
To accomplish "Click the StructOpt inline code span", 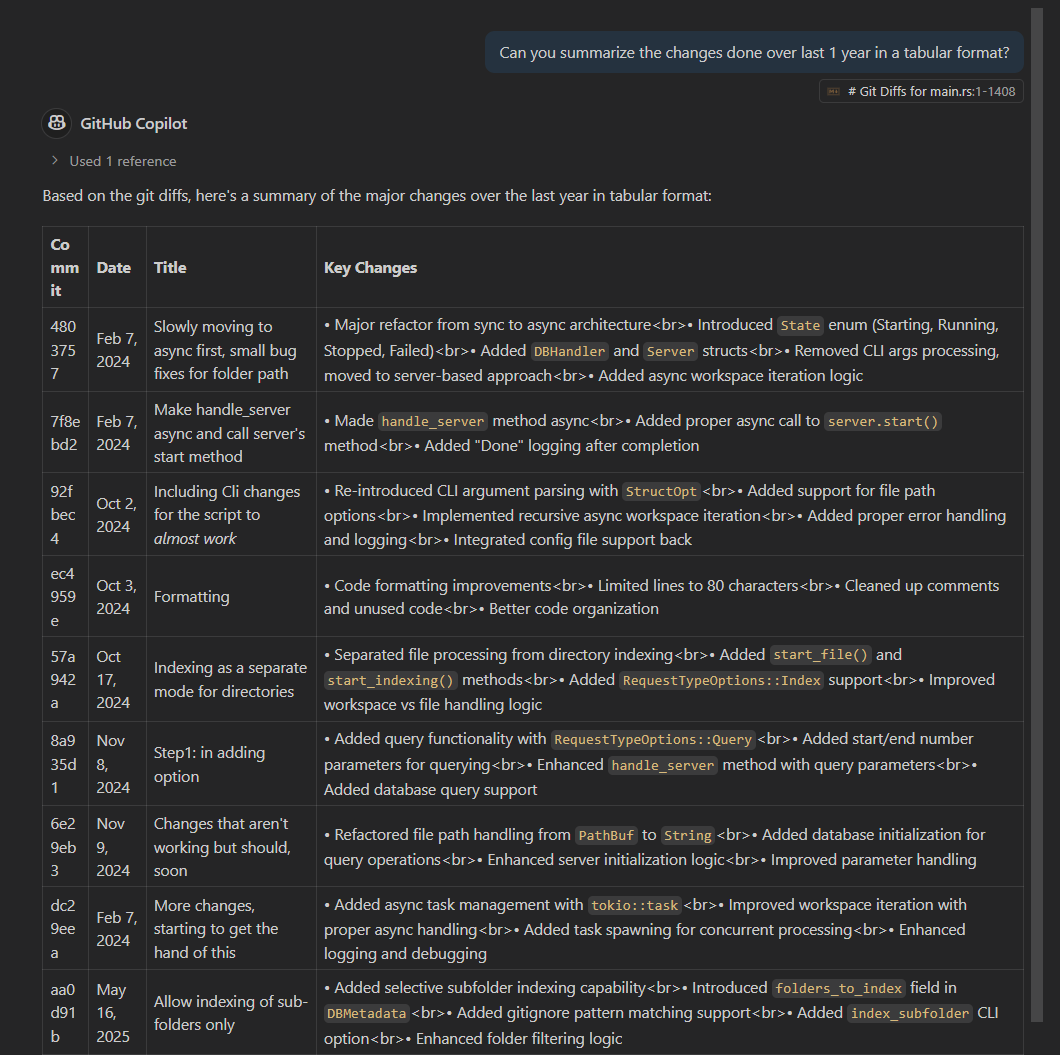I will (661, 491).
